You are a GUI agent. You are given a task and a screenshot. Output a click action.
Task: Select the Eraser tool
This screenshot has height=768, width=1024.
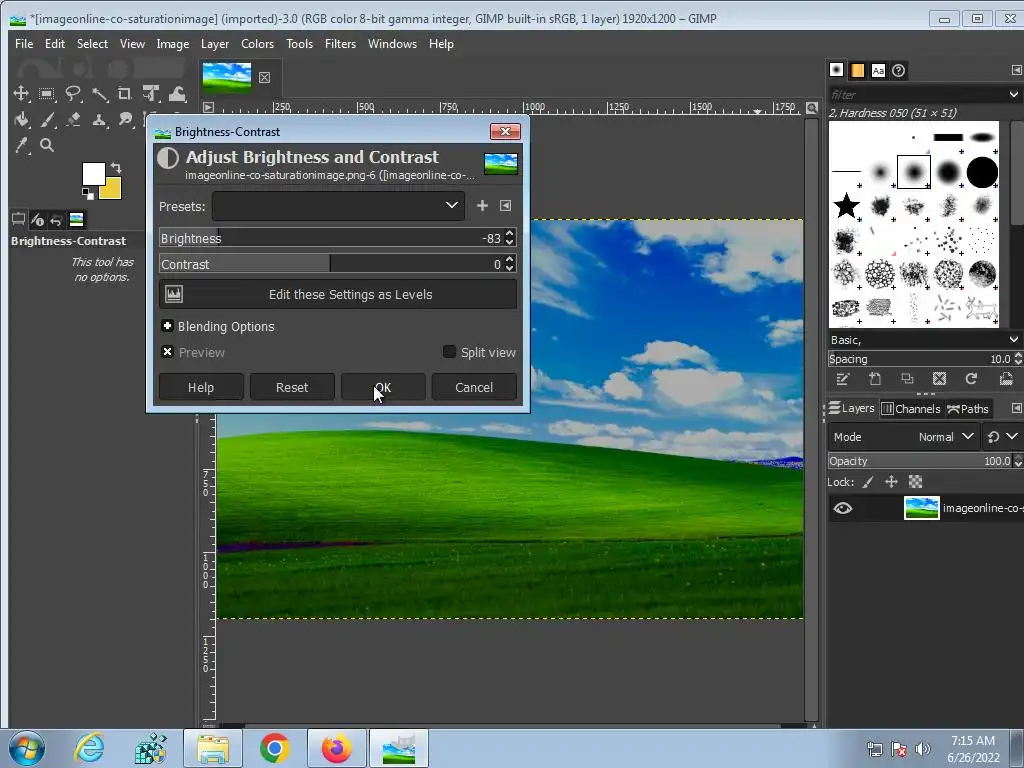73,120
